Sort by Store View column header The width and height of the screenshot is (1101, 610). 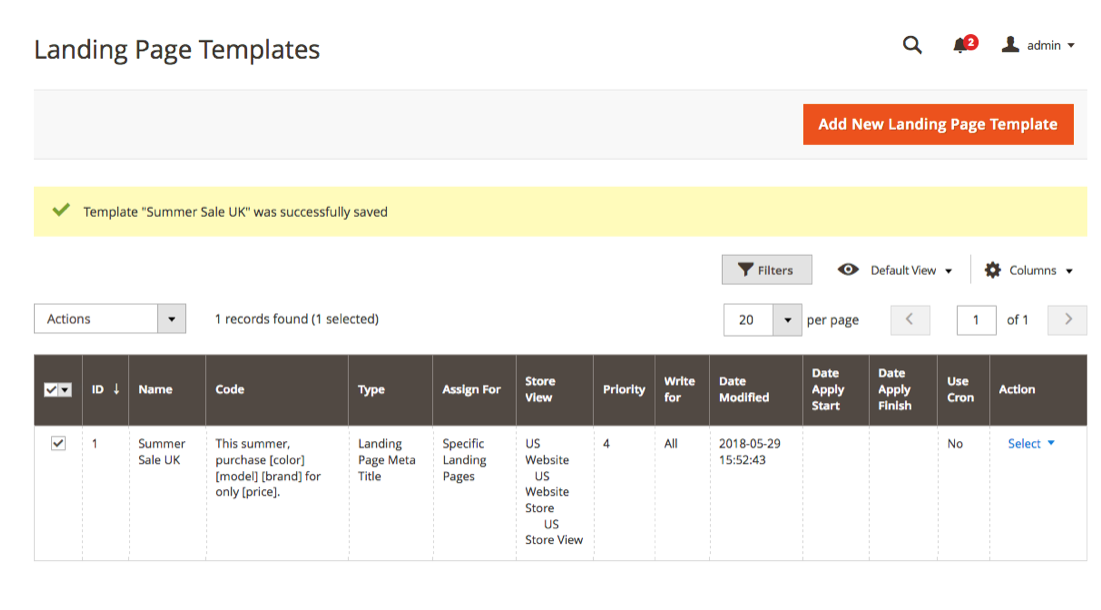[x=554, y=390]
